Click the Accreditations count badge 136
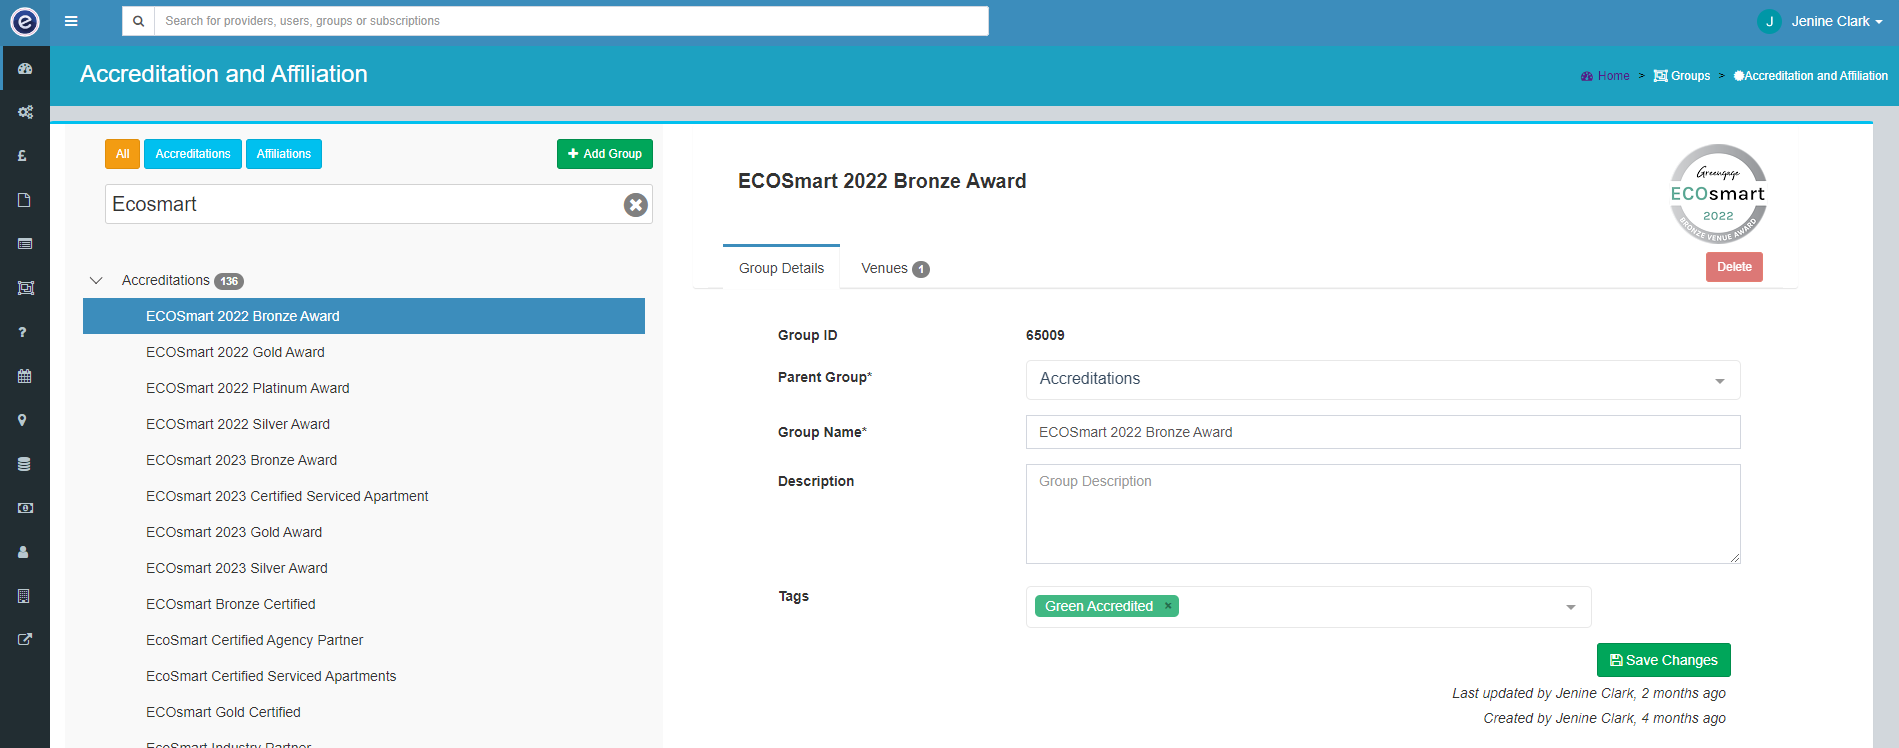The image size is (1899, 748). 229,281
